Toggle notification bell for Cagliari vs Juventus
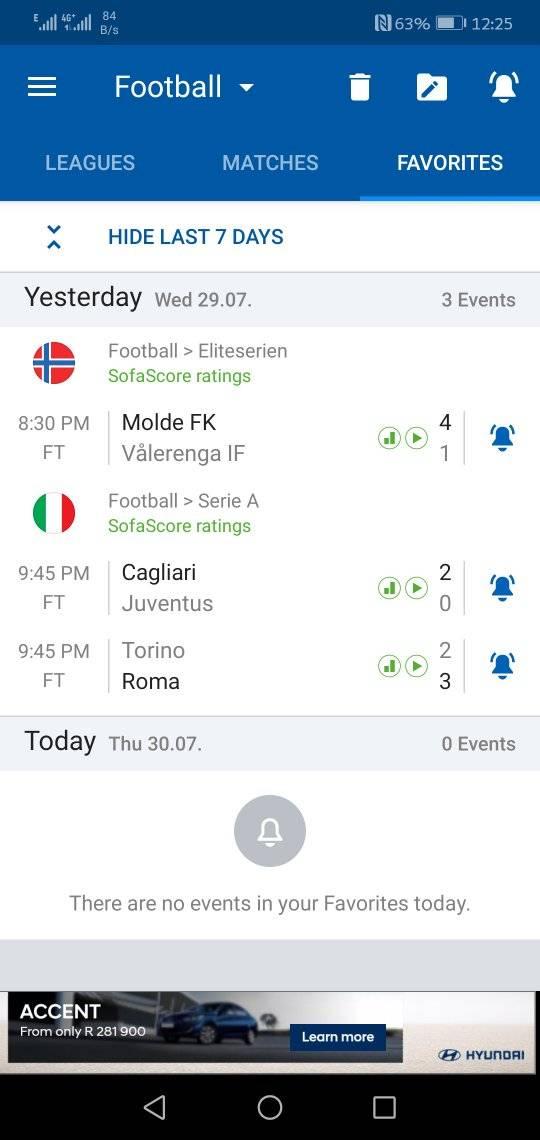 coord(502,587)
